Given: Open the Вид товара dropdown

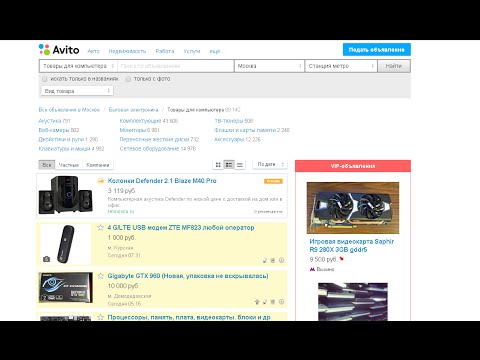Looking at the screenshot, I should click(x=77, y=91).
